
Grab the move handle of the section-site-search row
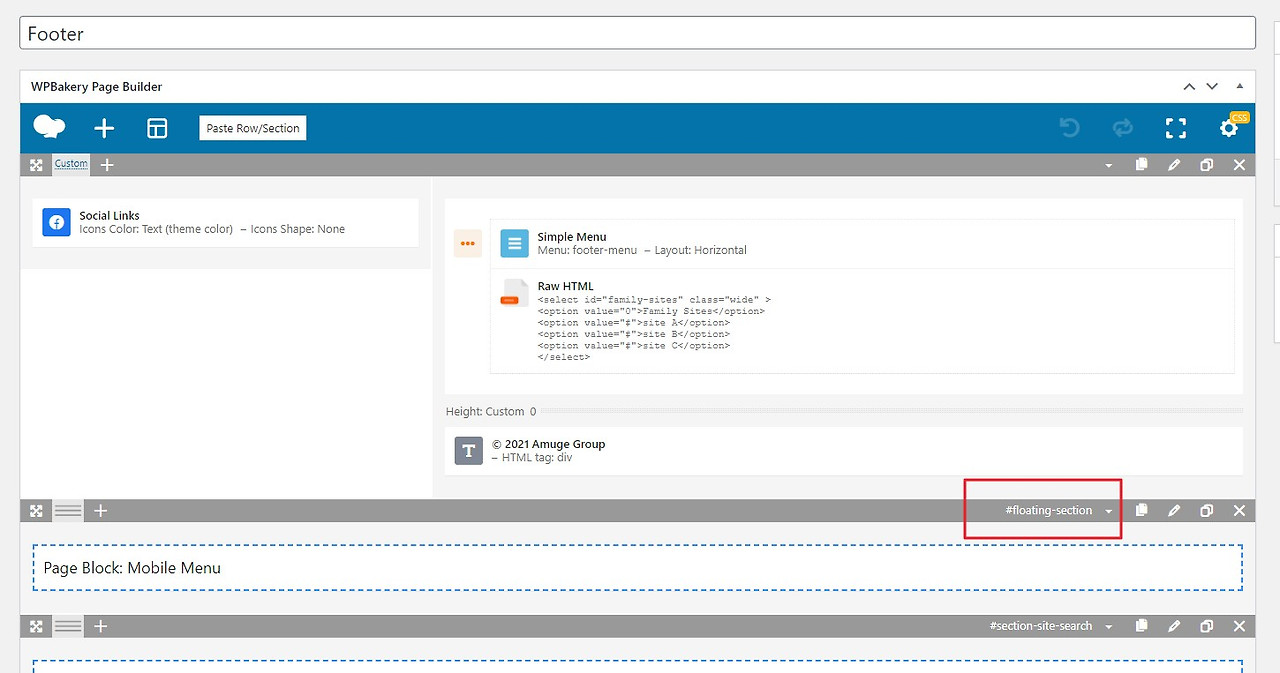coord(36,626)
